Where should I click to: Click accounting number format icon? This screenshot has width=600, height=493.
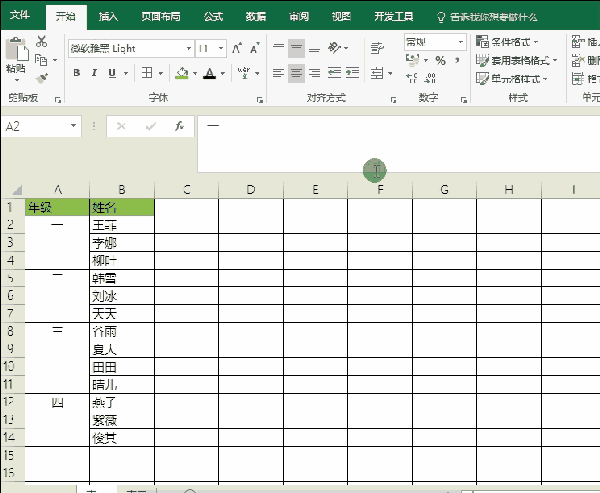[412, 60]
